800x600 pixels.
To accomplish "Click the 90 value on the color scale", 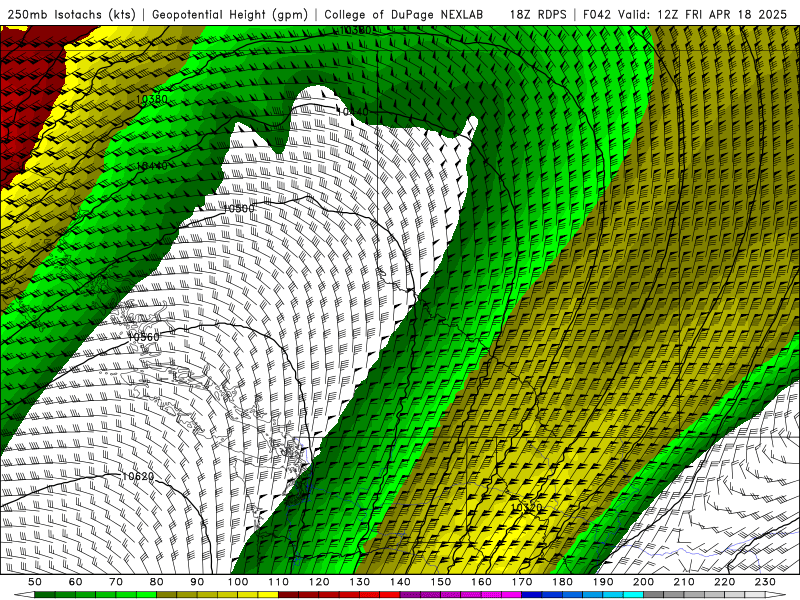I will click(197, 582).
